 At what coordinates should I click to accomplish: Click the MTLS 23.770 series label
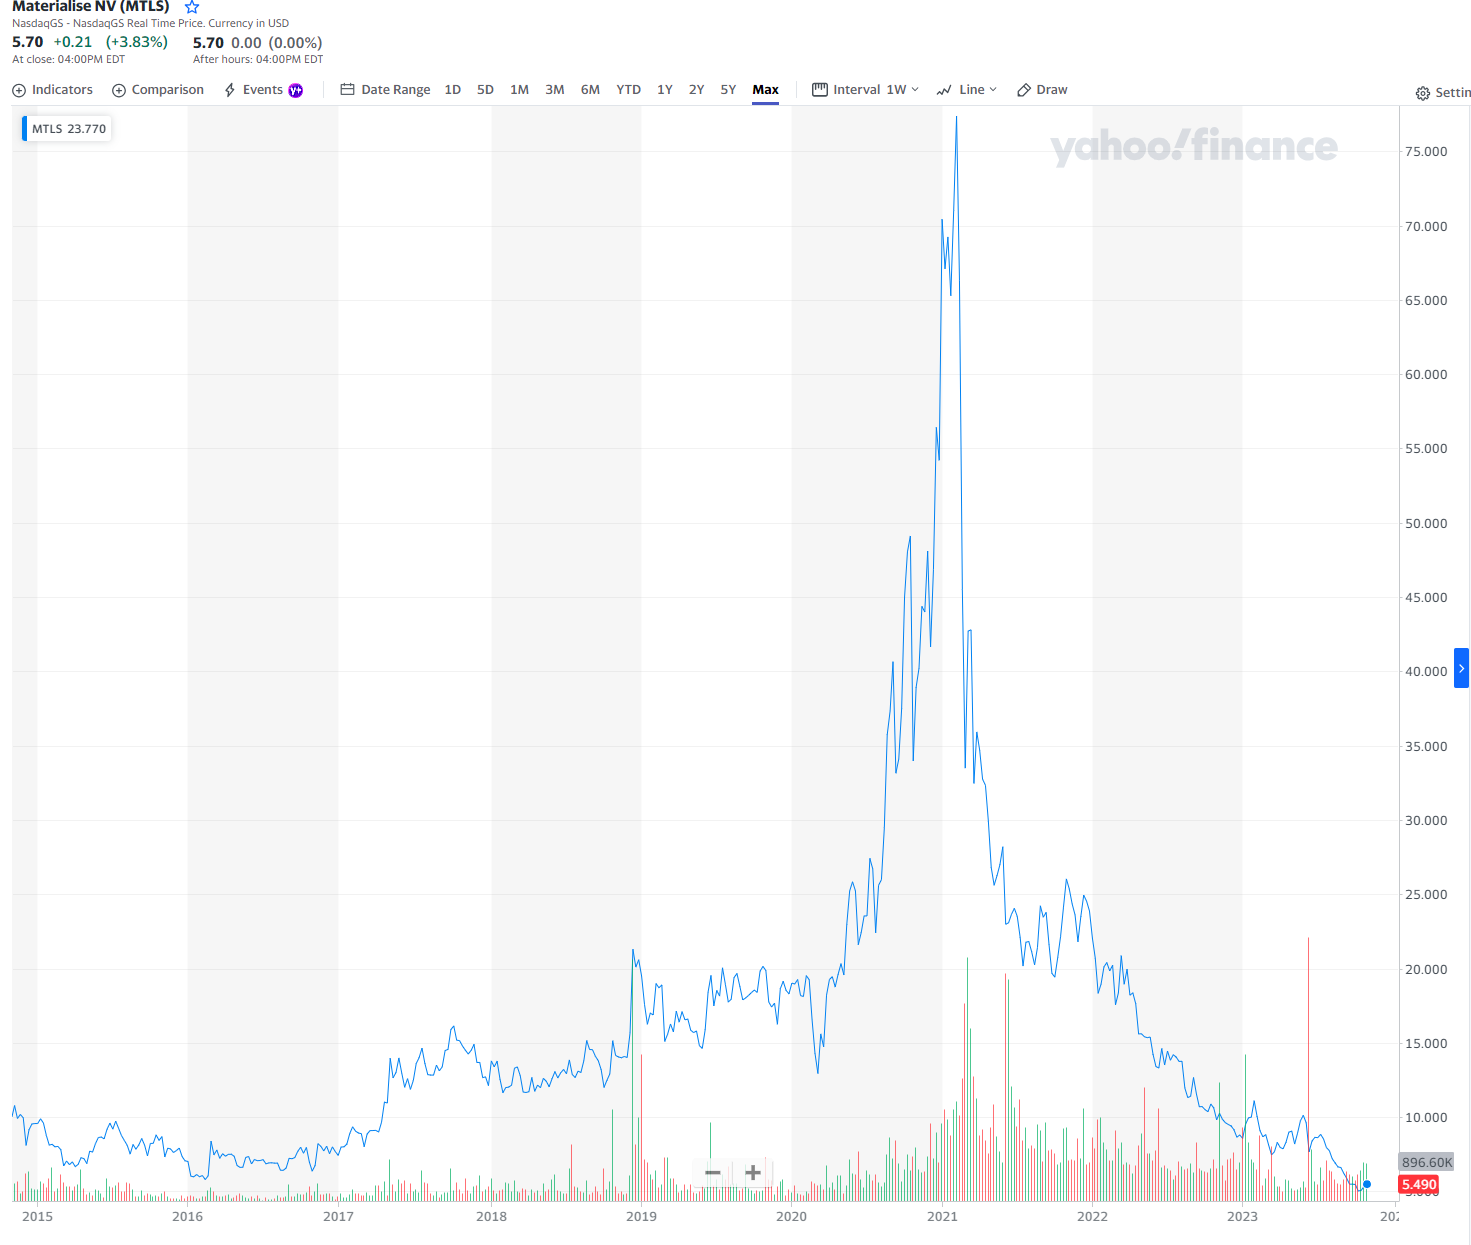69,129
